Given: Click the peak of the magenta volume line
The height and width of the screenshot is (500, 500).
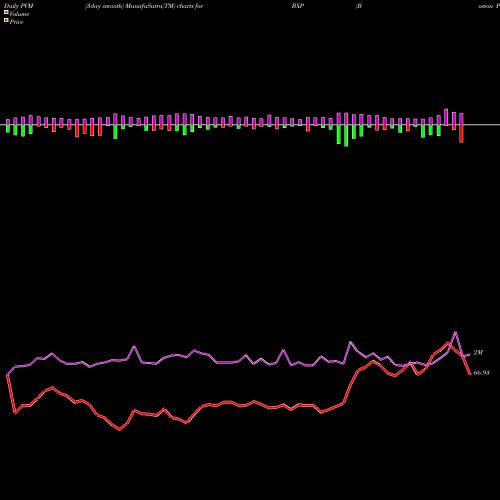Looking at the screenshot, I should click(456, 332).
